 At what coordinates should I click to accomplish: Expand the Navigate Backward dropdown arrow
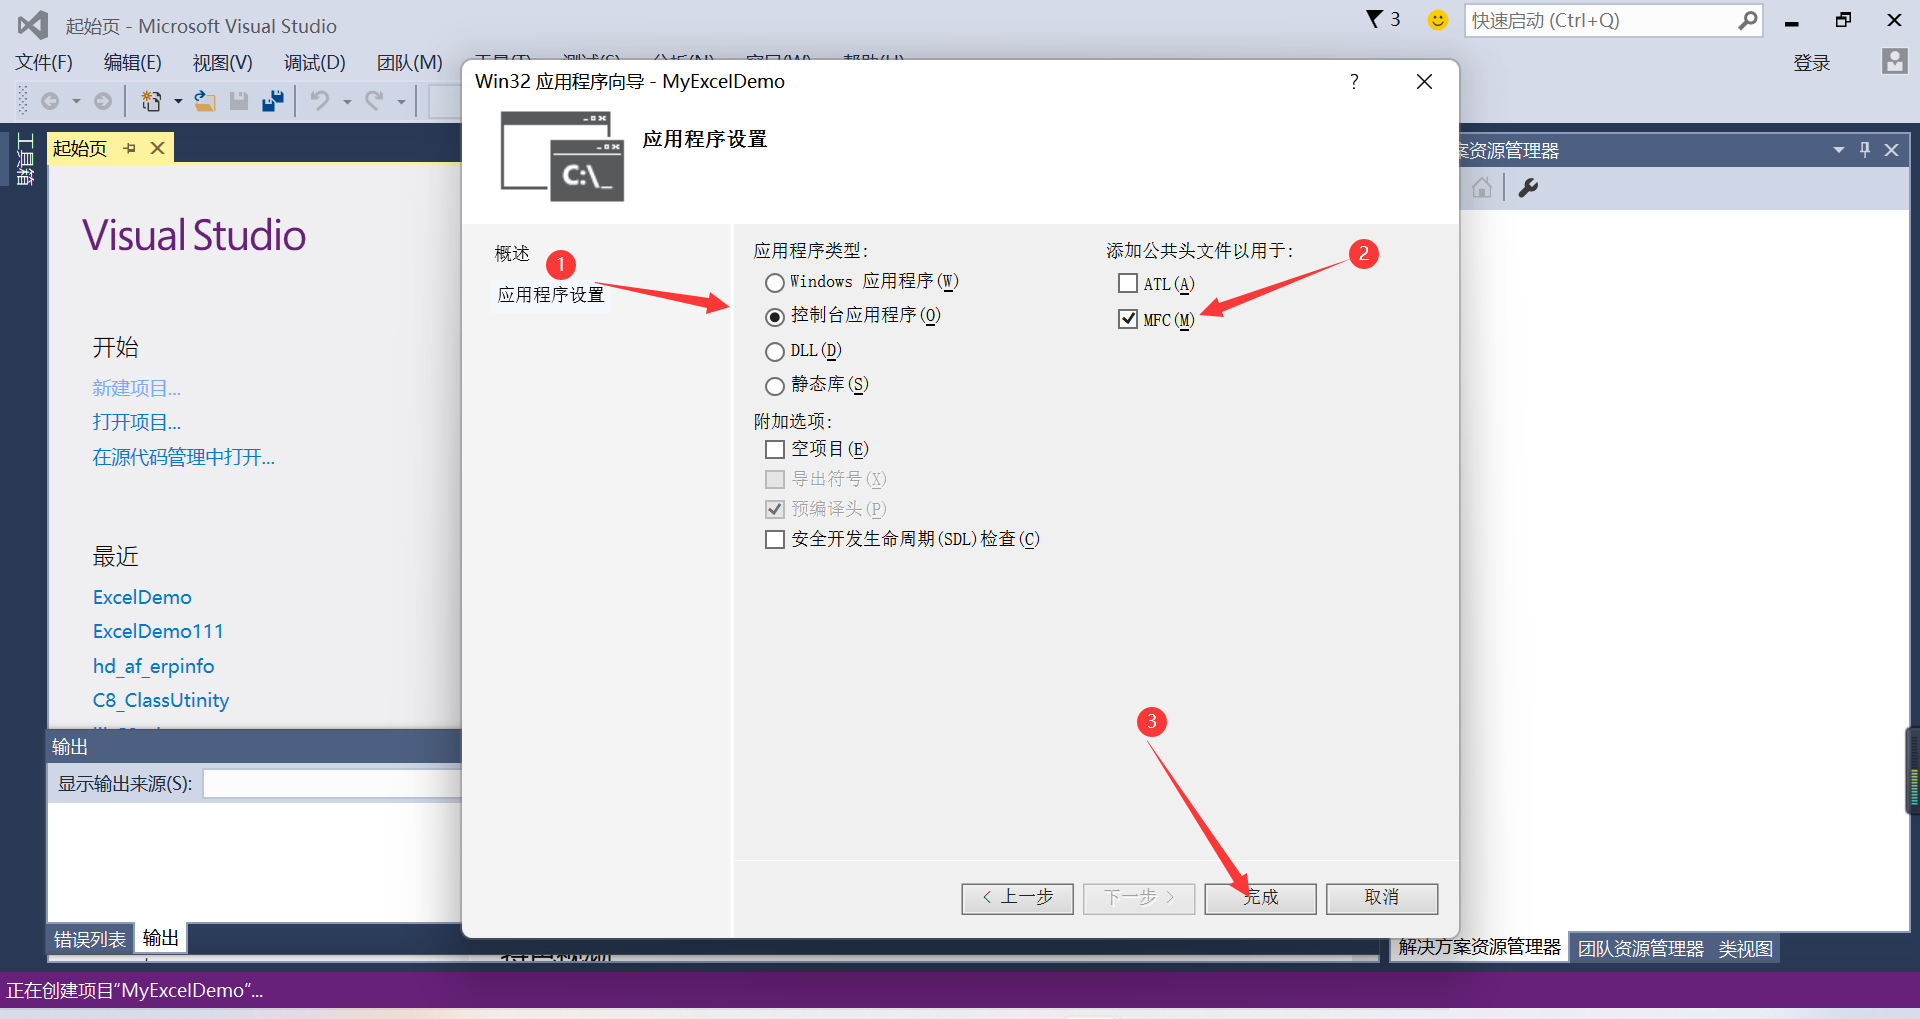(x=76, y=101)
